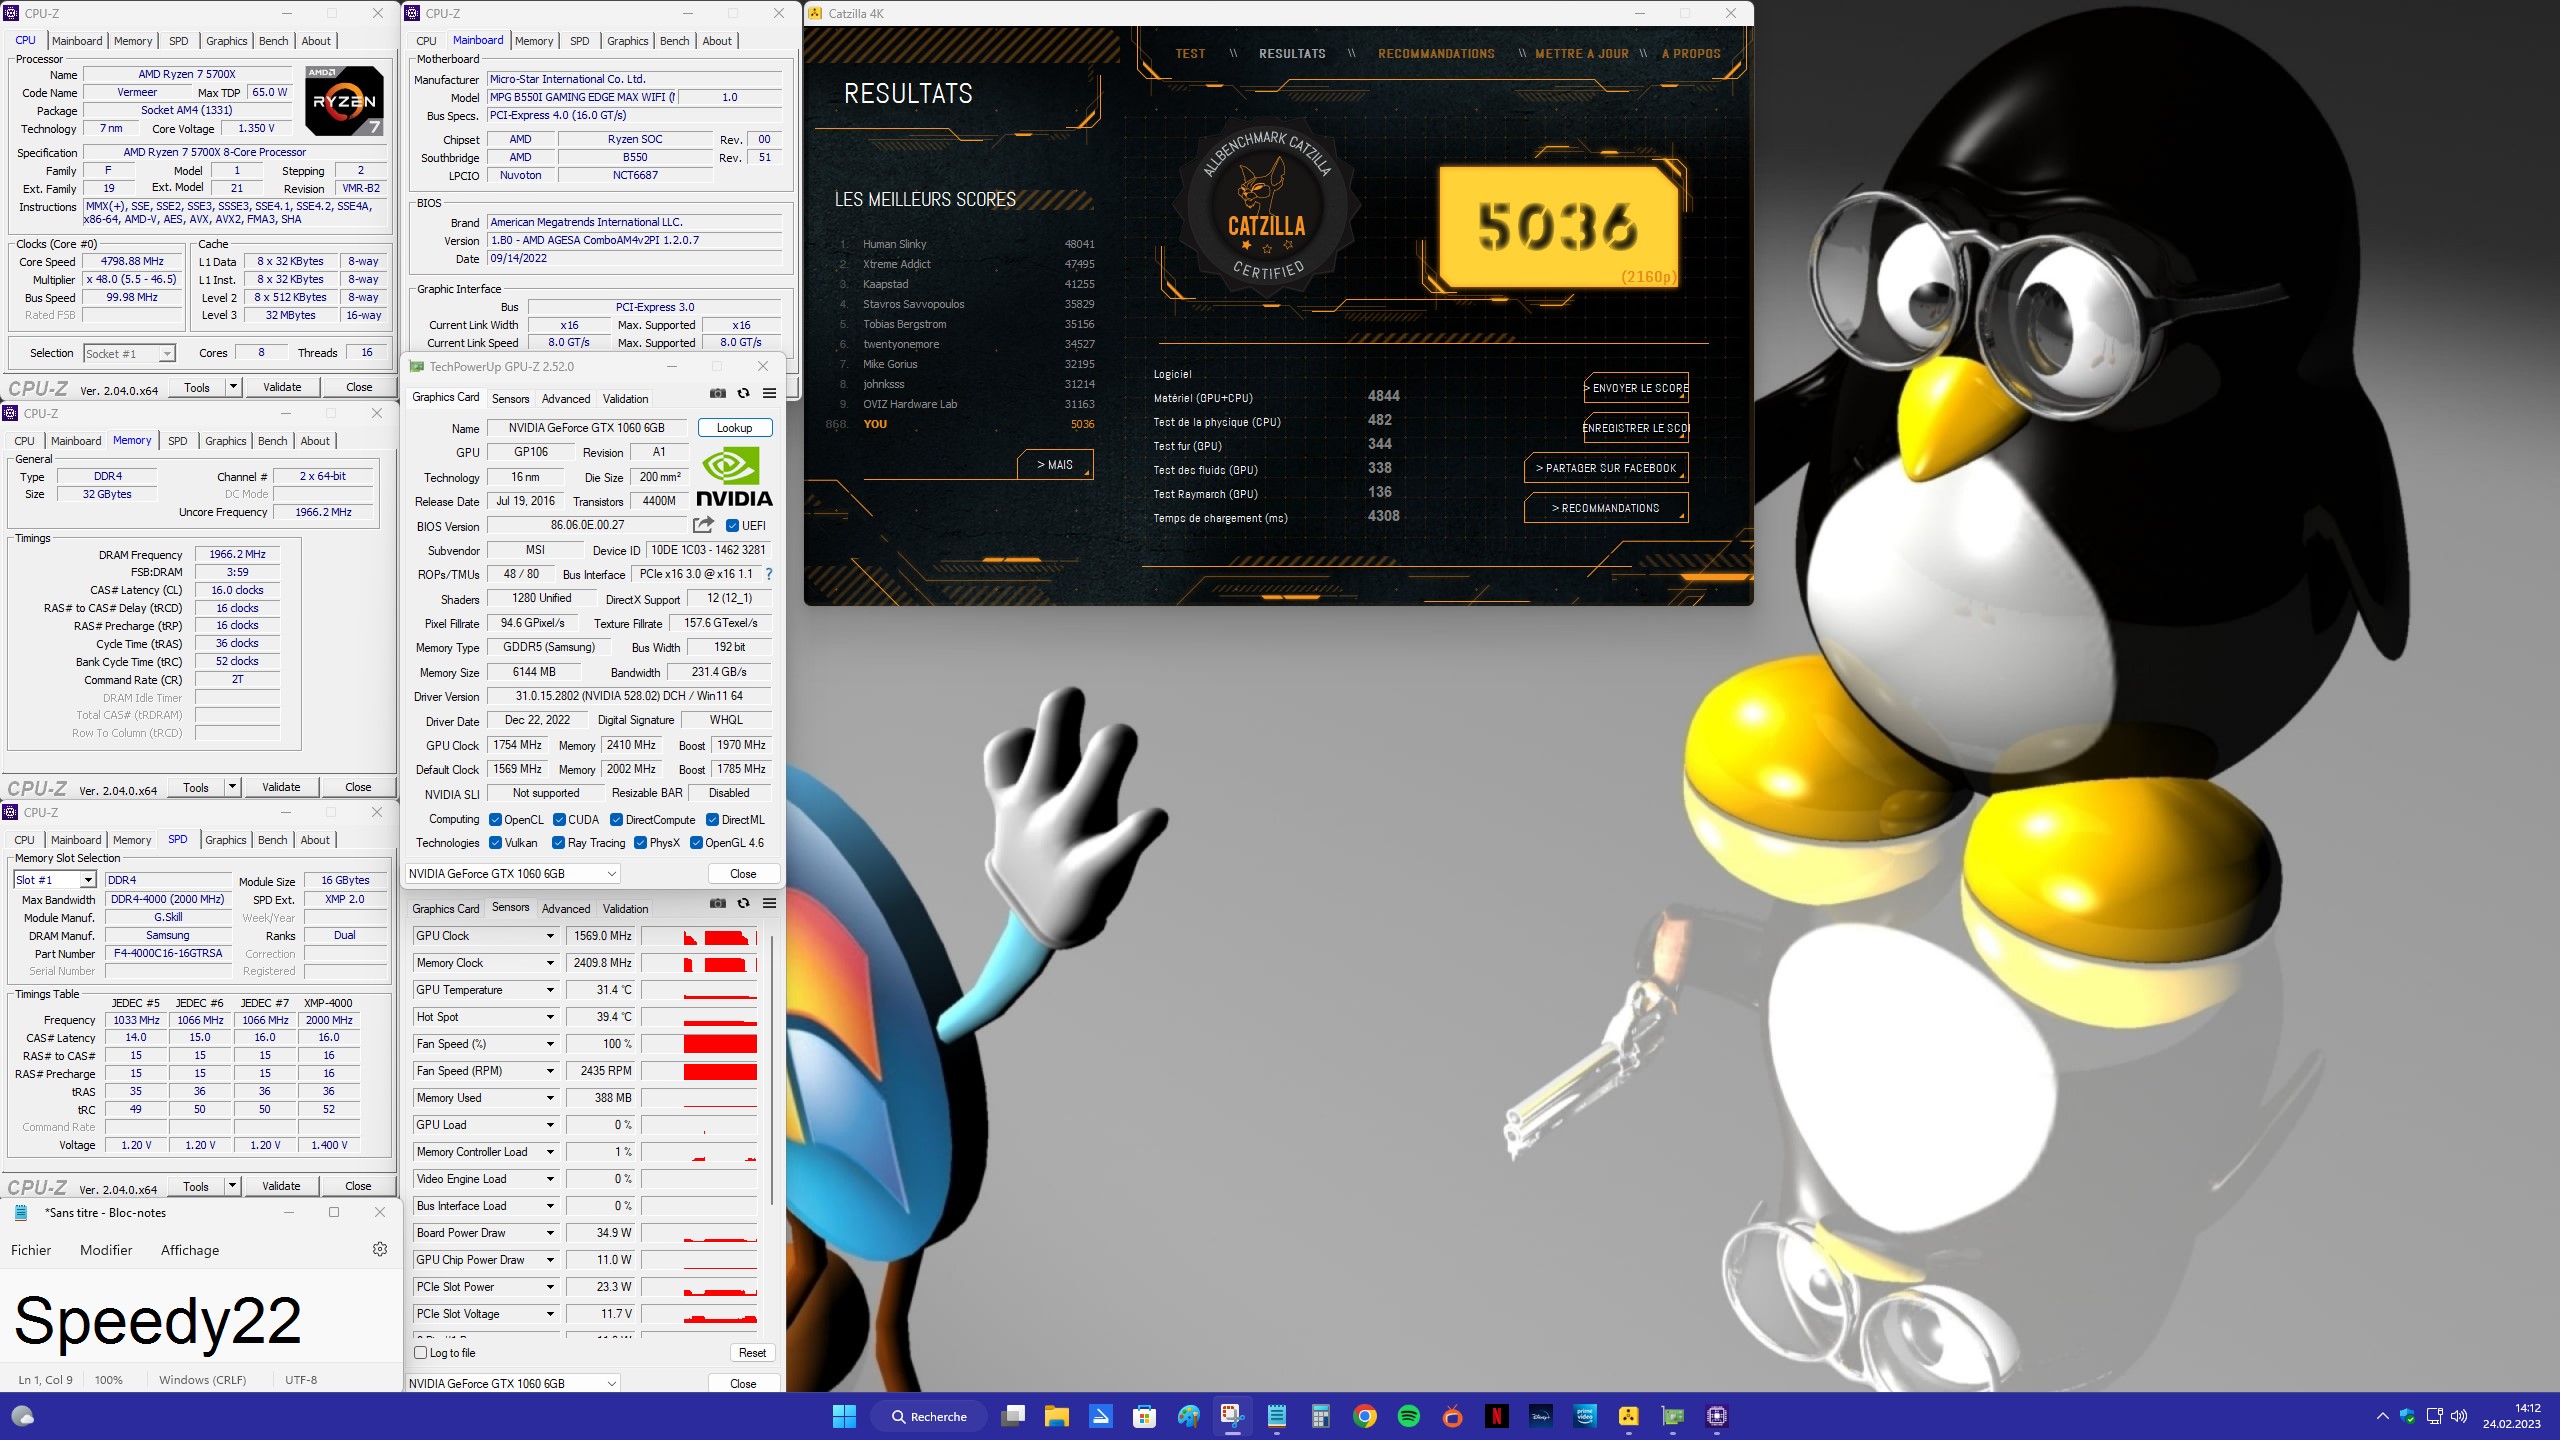Open the Advanced tab in GPU-Z Graphics Card panel
2560x1440 pixels.
pyautogui.click(x=566, y=398)
